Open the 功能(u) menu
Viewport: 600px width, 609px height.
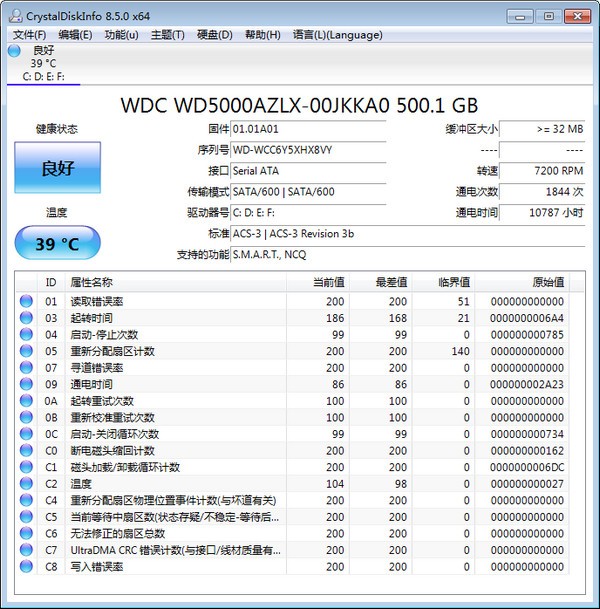[121, 34]
